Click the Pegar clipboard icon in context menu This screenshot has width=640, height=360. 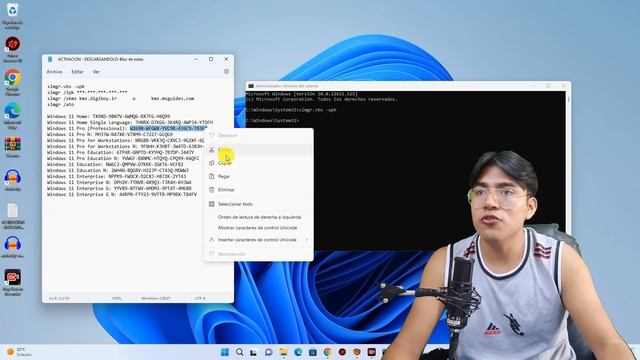[x=211, y=176]
